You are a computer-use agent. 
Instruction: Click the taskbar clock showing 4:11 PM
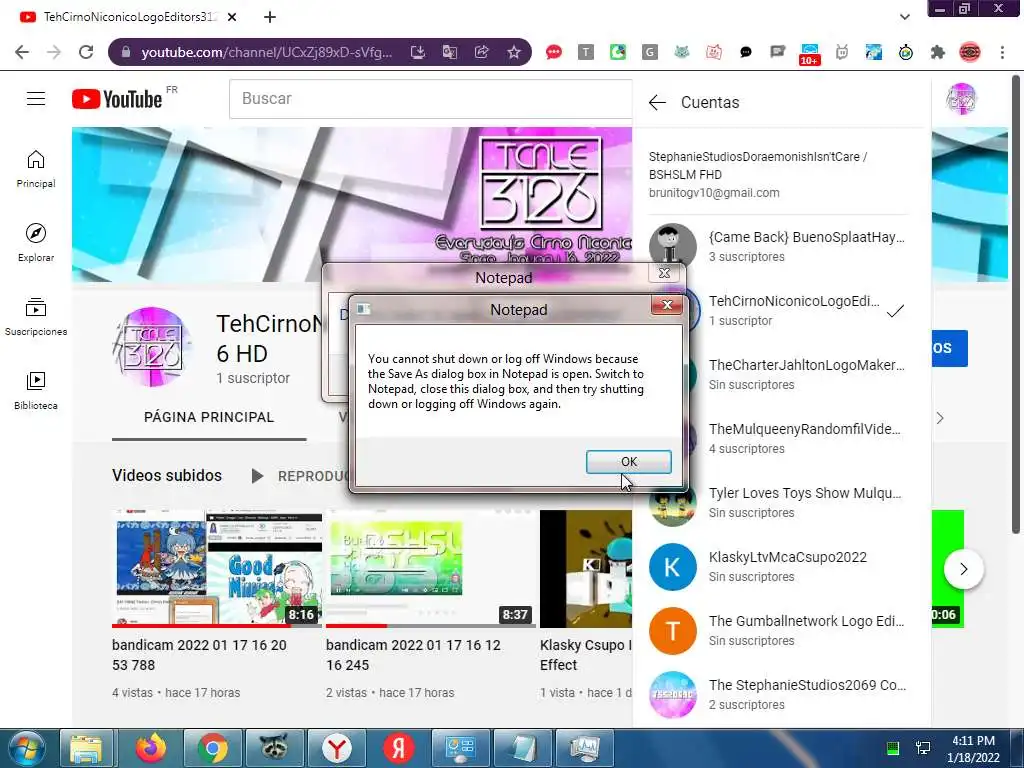pyautogui.click(x=973, y=748)
